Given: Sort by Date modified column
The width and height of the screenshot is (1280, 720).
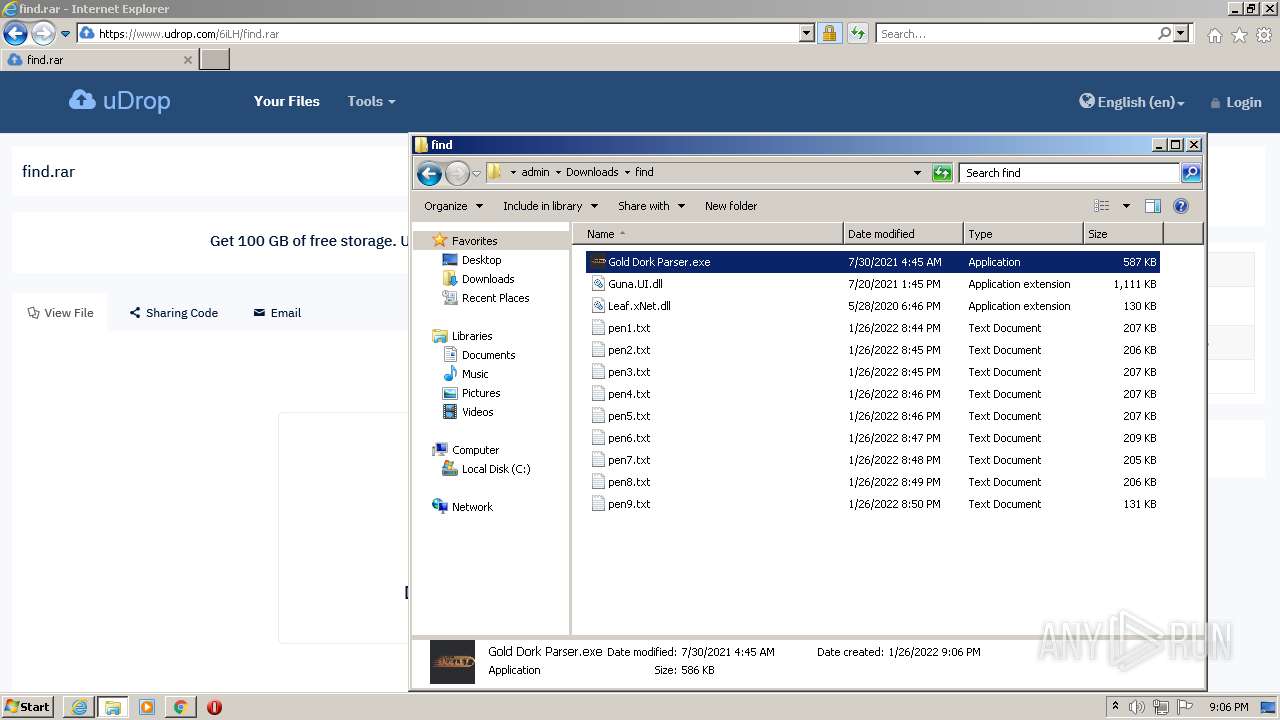Looking at the screenshot, I should [x=903, y=234].
